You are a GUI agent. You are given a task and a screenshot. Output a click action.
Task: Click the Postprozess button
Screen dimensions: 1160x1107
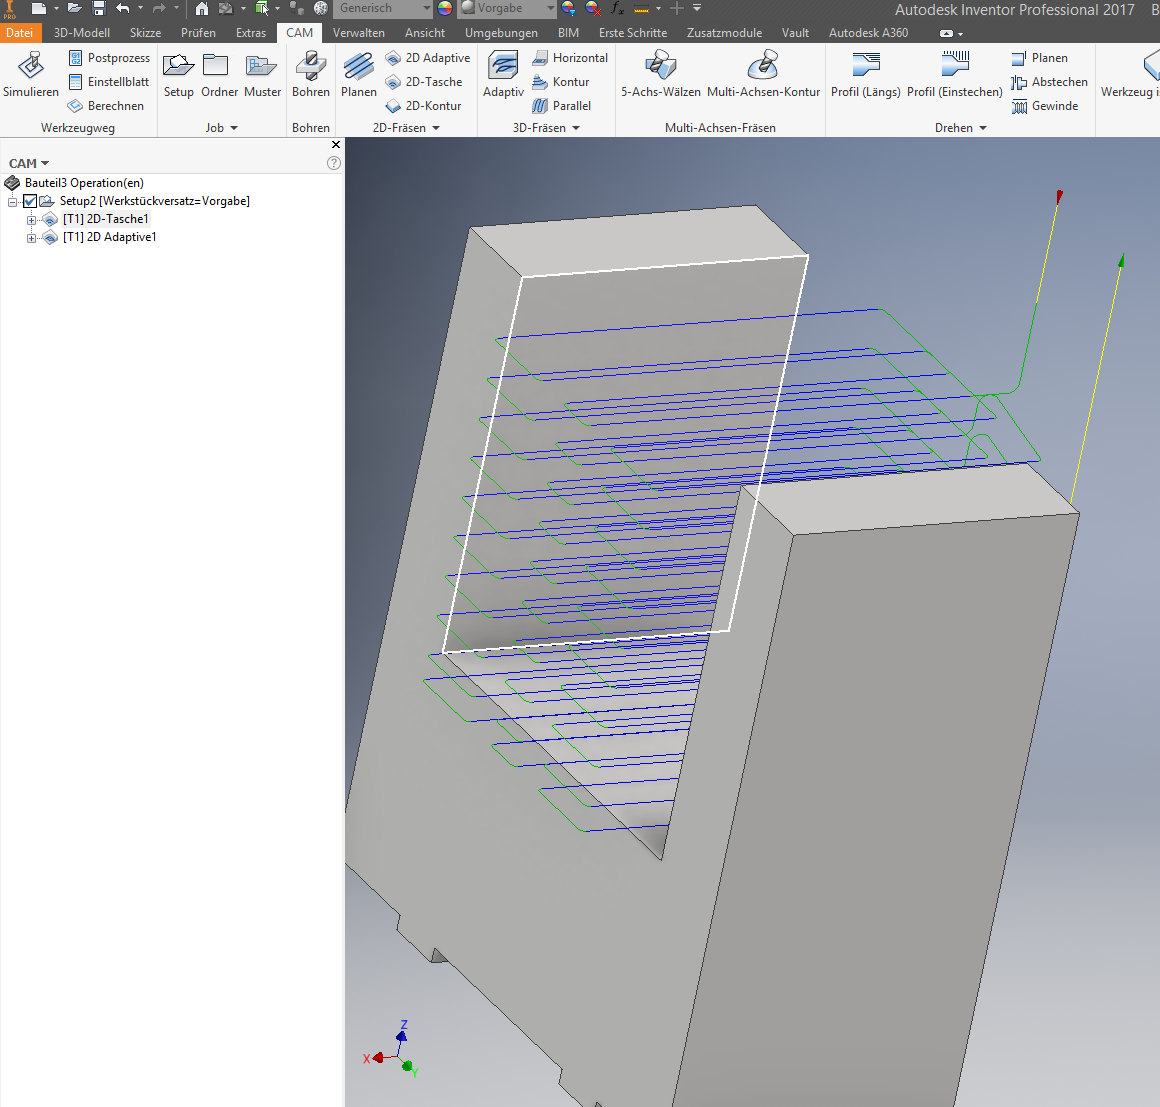(x=109, y=58)
